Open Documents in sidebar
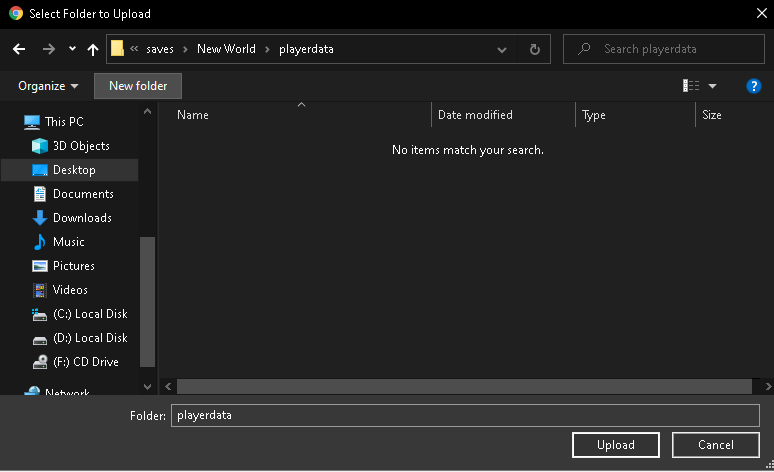This screenshot has width=774, height=472. (x=83, y=194)
